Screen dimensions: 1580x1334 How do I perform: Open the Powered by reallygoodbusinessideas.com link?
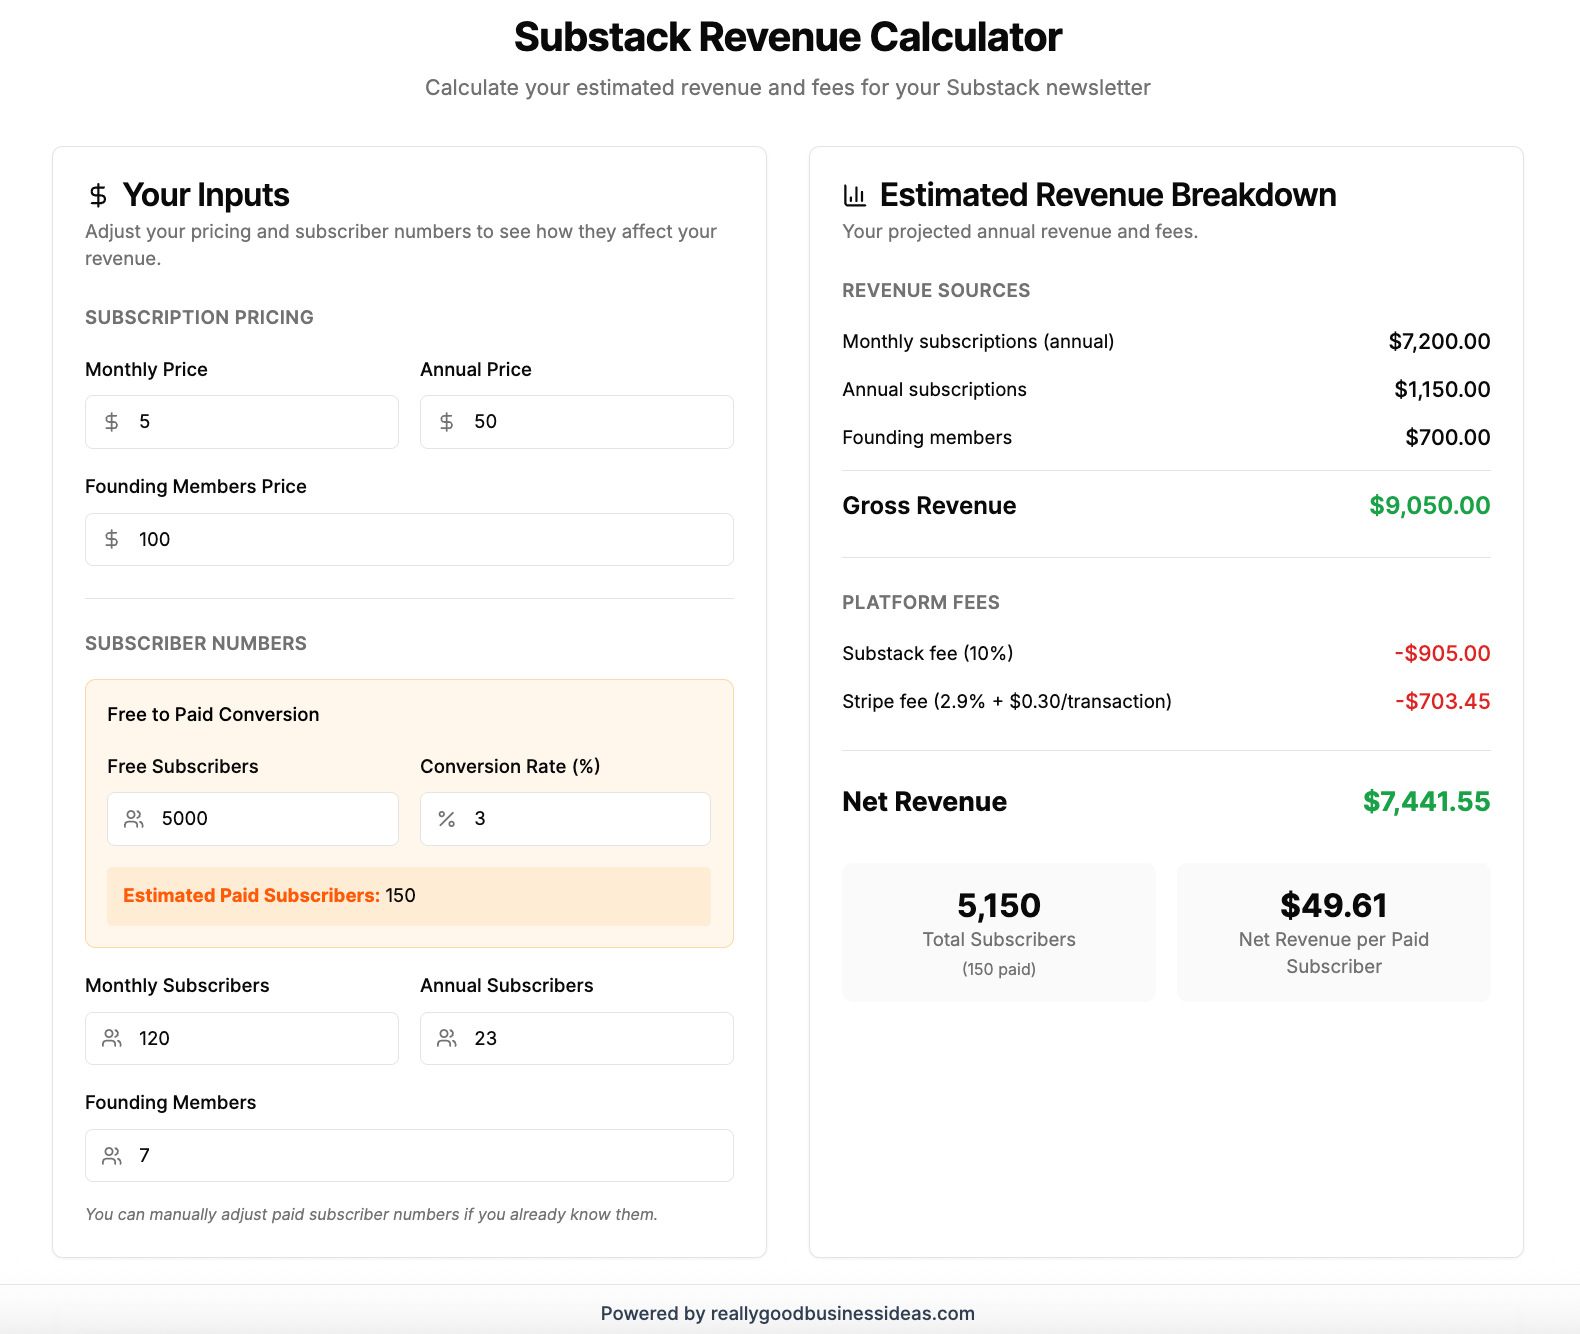point(788,1314)
